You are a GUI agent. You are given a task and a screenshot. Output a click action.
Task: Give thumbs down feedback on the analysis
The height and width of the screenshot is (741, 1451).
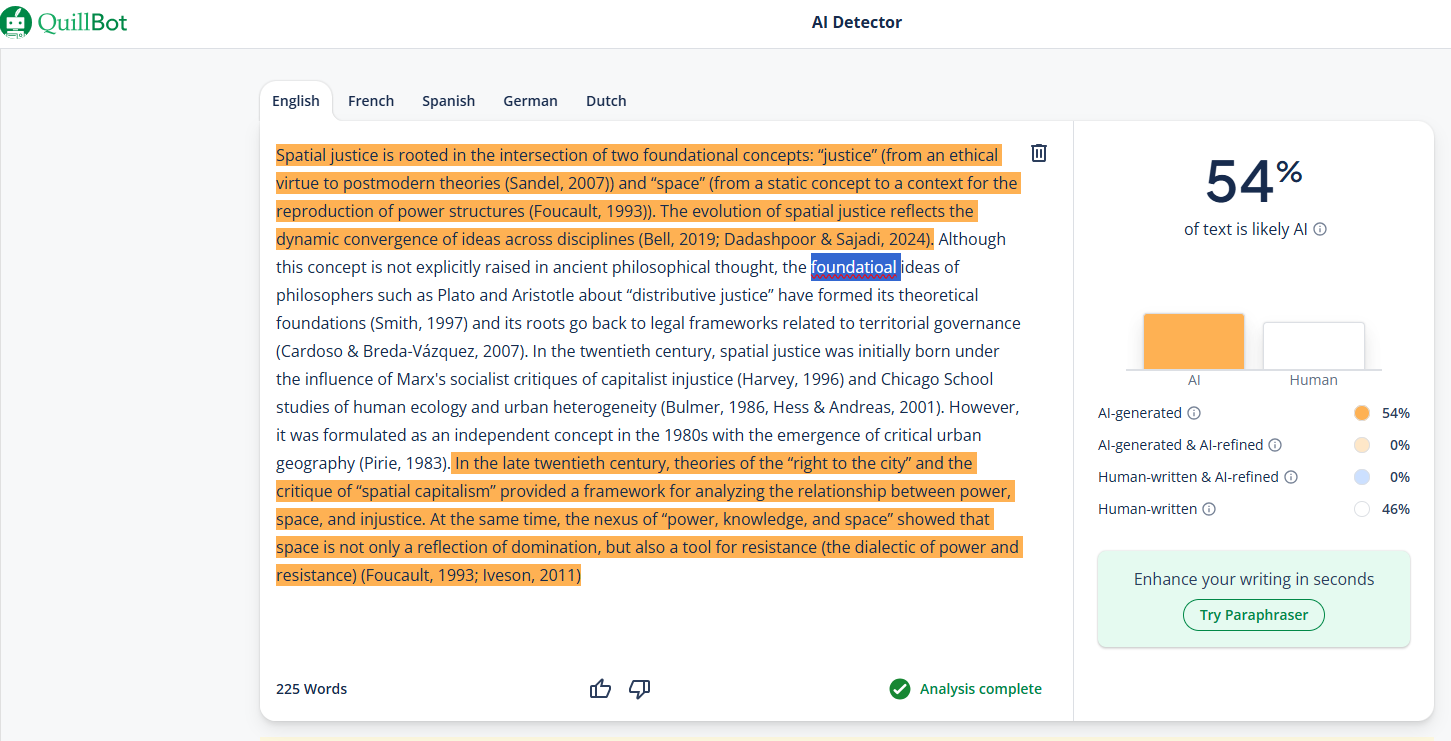pos(640,689)
